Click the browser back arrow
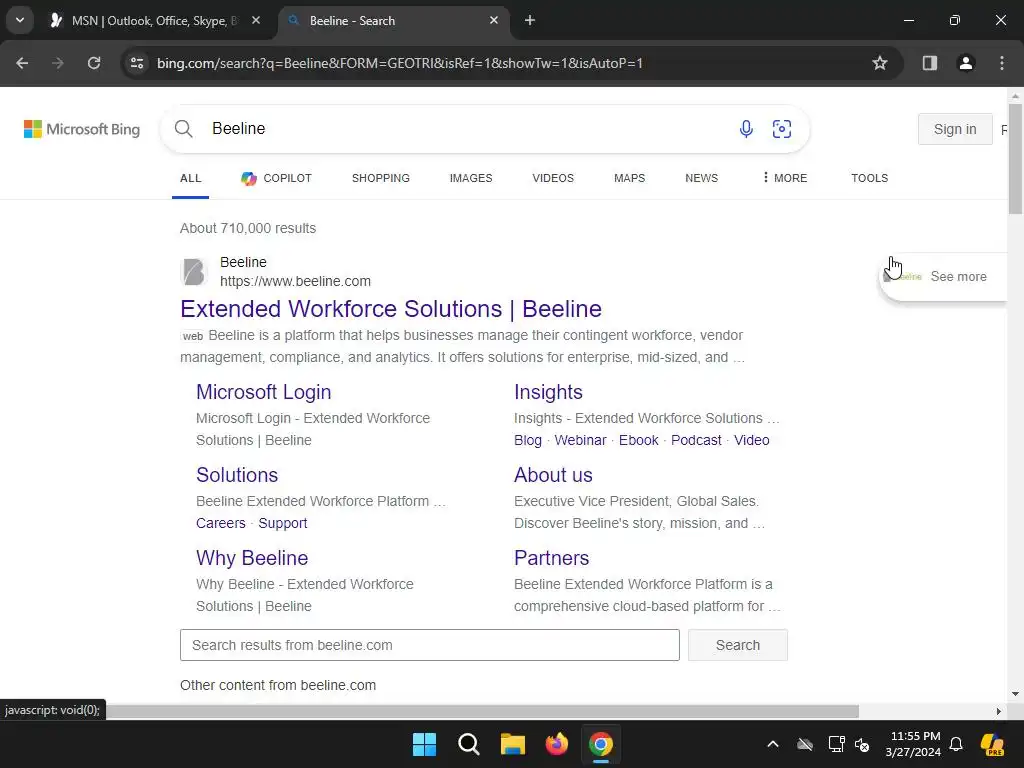Screen dimensions: 1024x768 point(22,63)
